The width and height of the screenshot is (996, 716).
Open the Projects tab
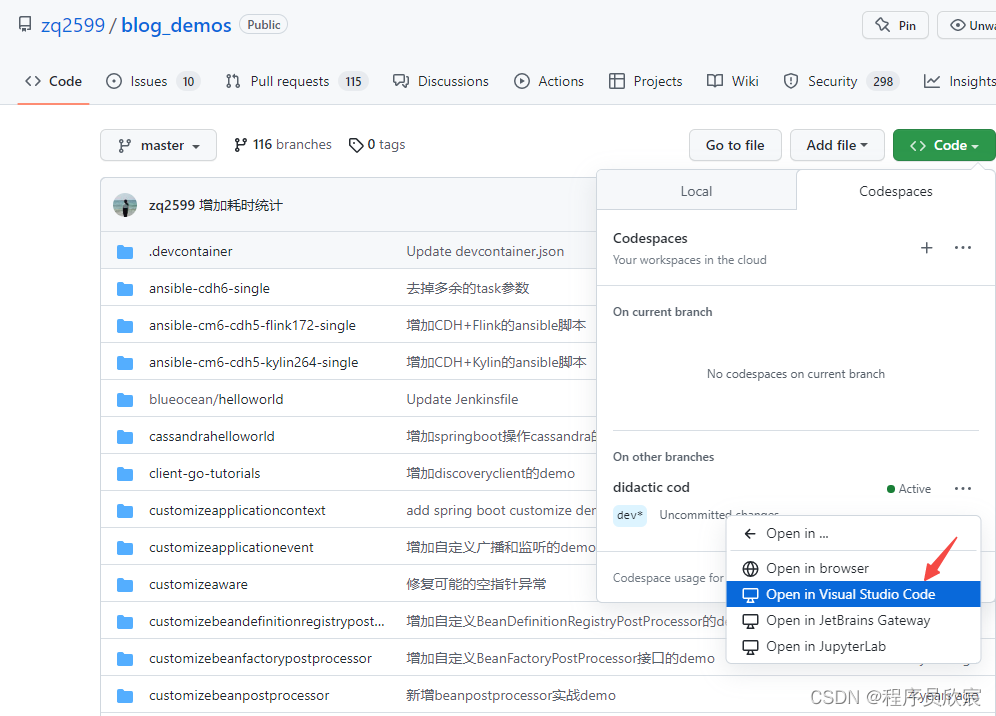pyautogui.click(x=645, y=81)
